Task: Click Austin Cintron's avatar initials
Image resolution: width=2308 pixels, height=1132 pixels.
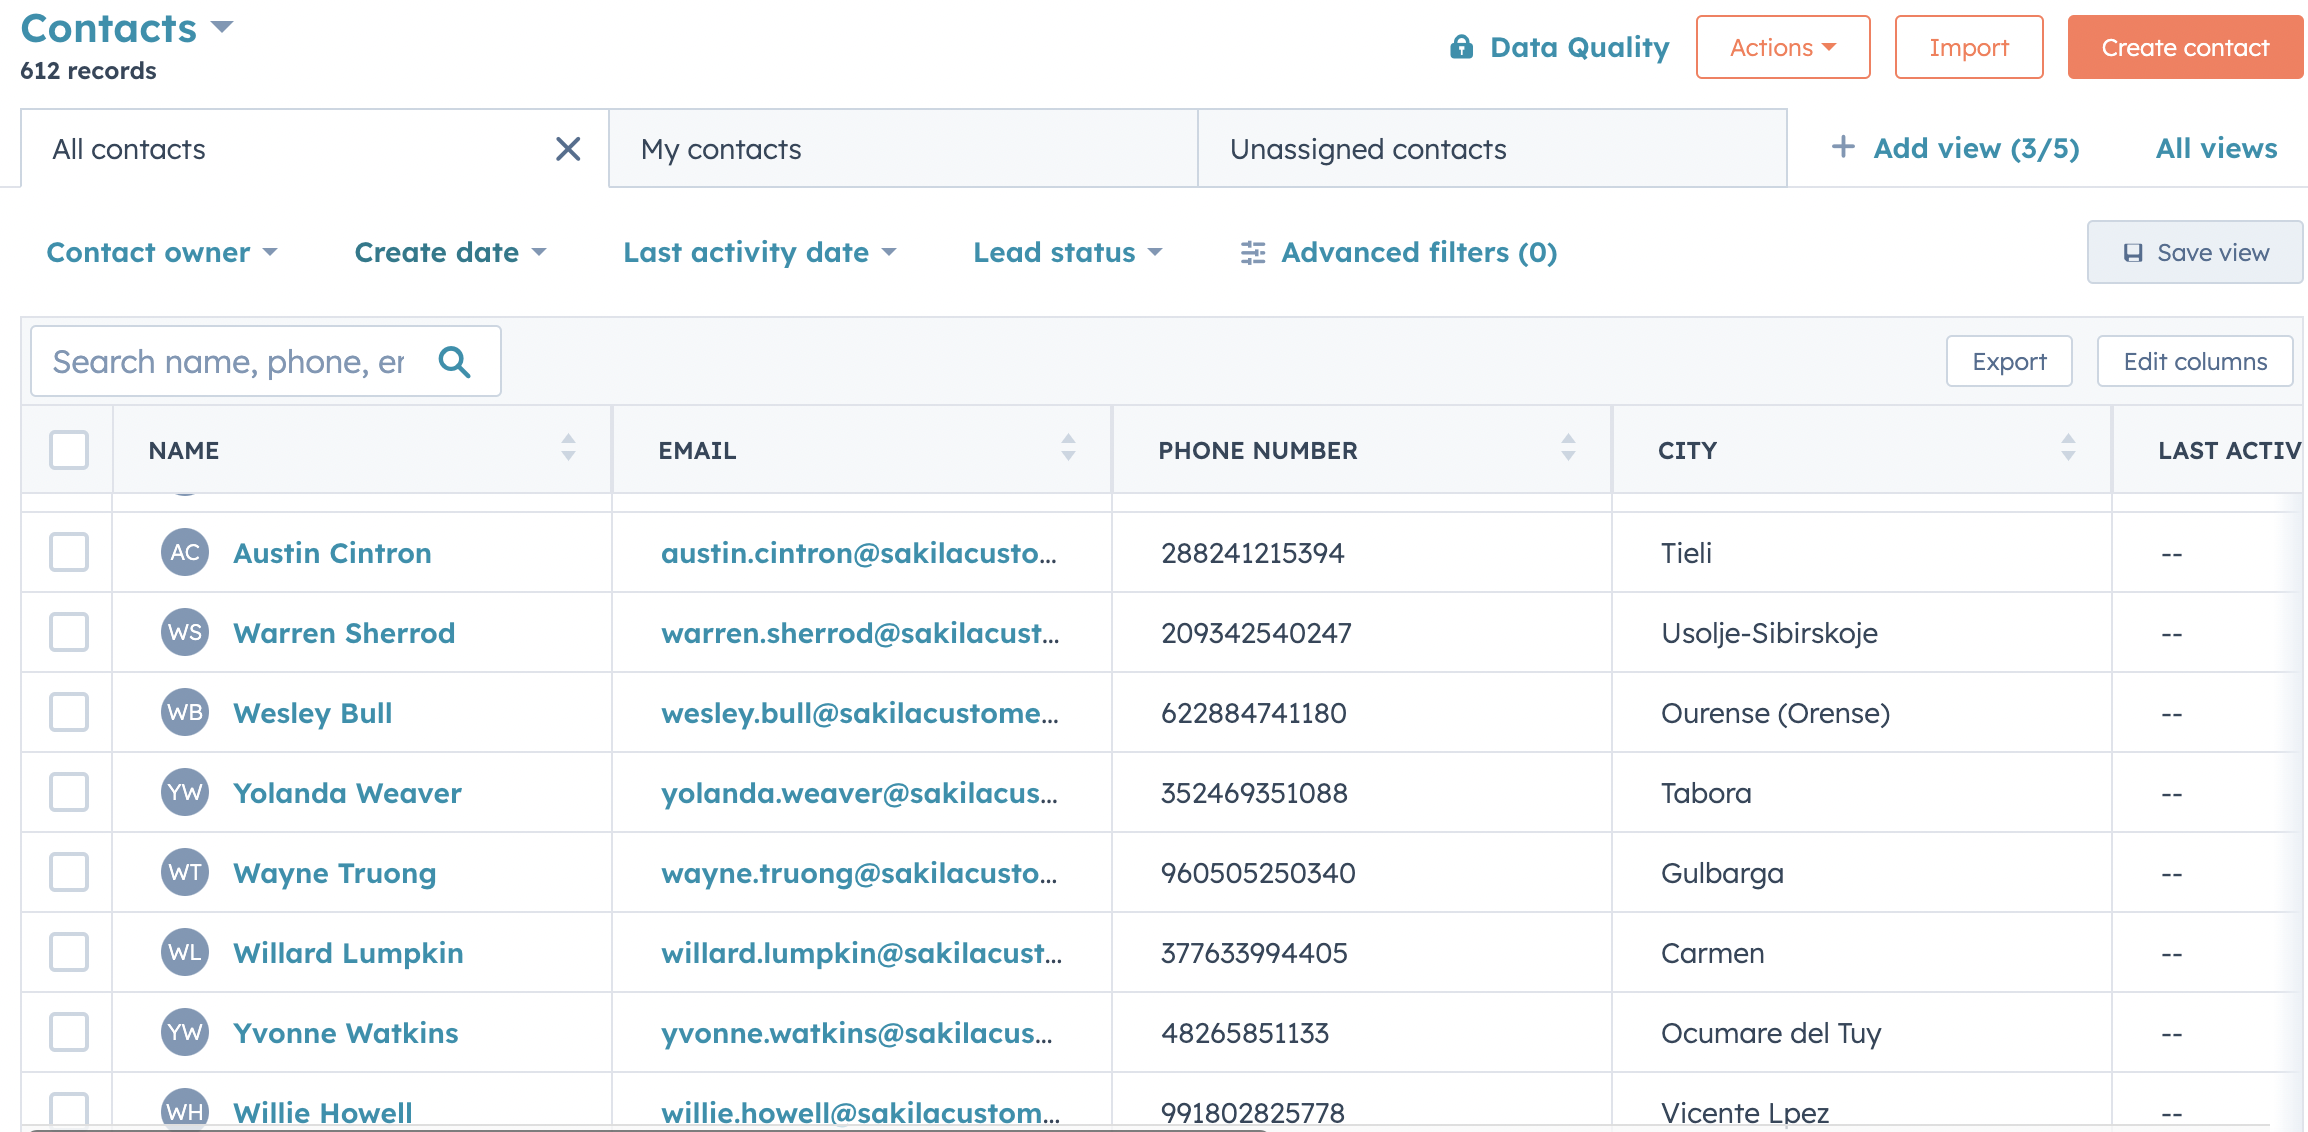Action: point(184,552)
